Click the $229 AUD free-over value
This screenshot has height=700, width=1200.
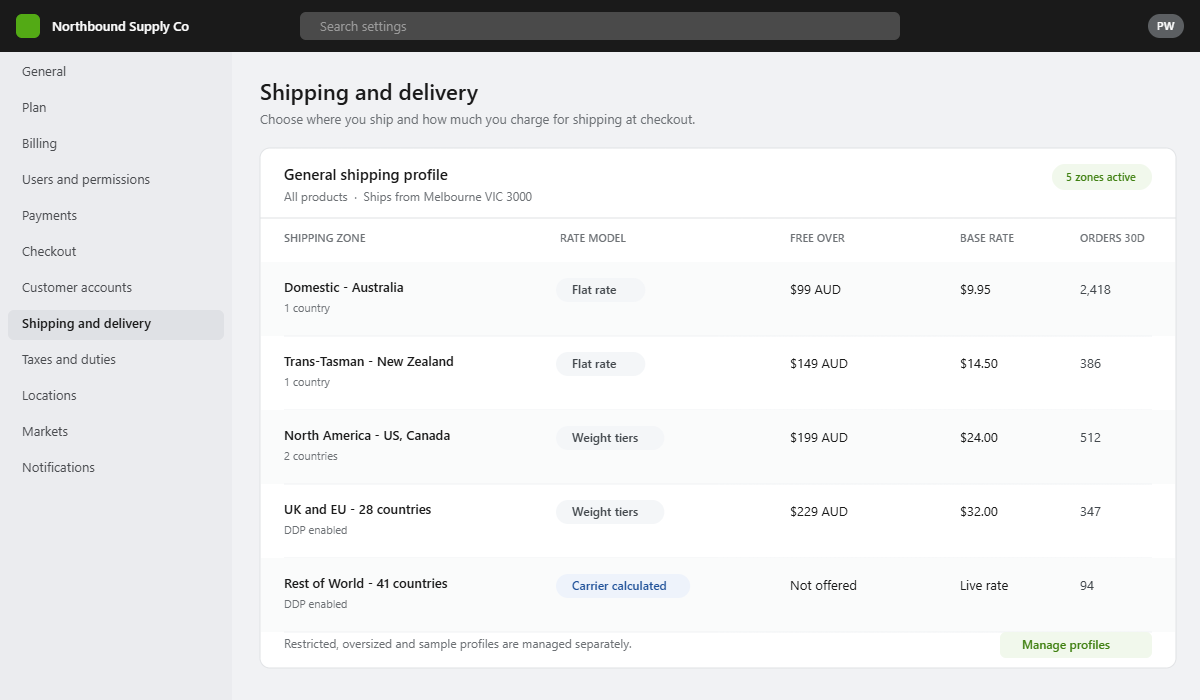819,512
